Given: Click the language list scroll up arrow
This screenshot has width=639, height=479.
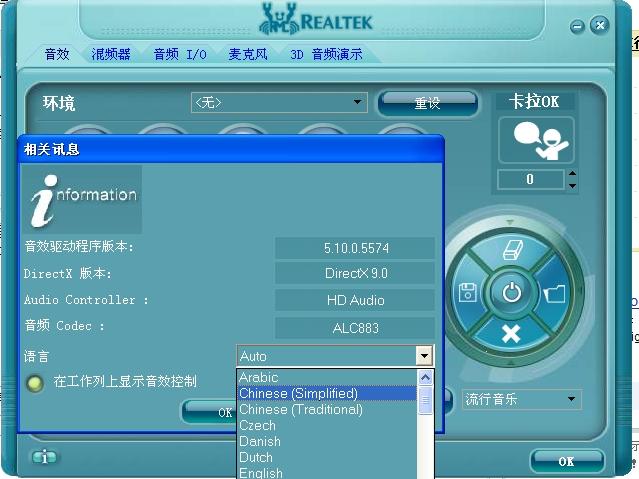Looking at the screenshot, I should click(425, 378).
